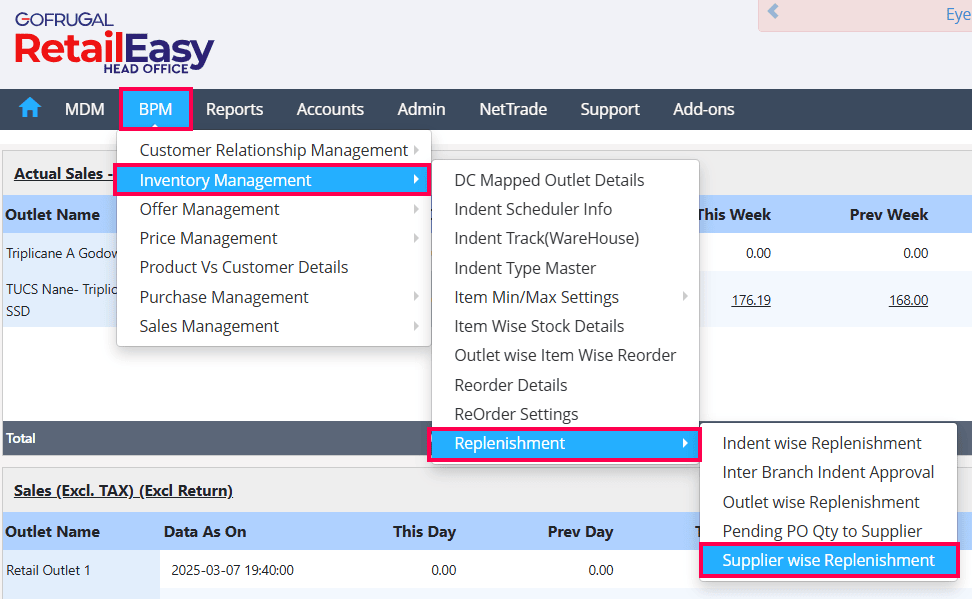
Task: Open ReOrder Settings menu entry
Action: click(x=516, y=414)
